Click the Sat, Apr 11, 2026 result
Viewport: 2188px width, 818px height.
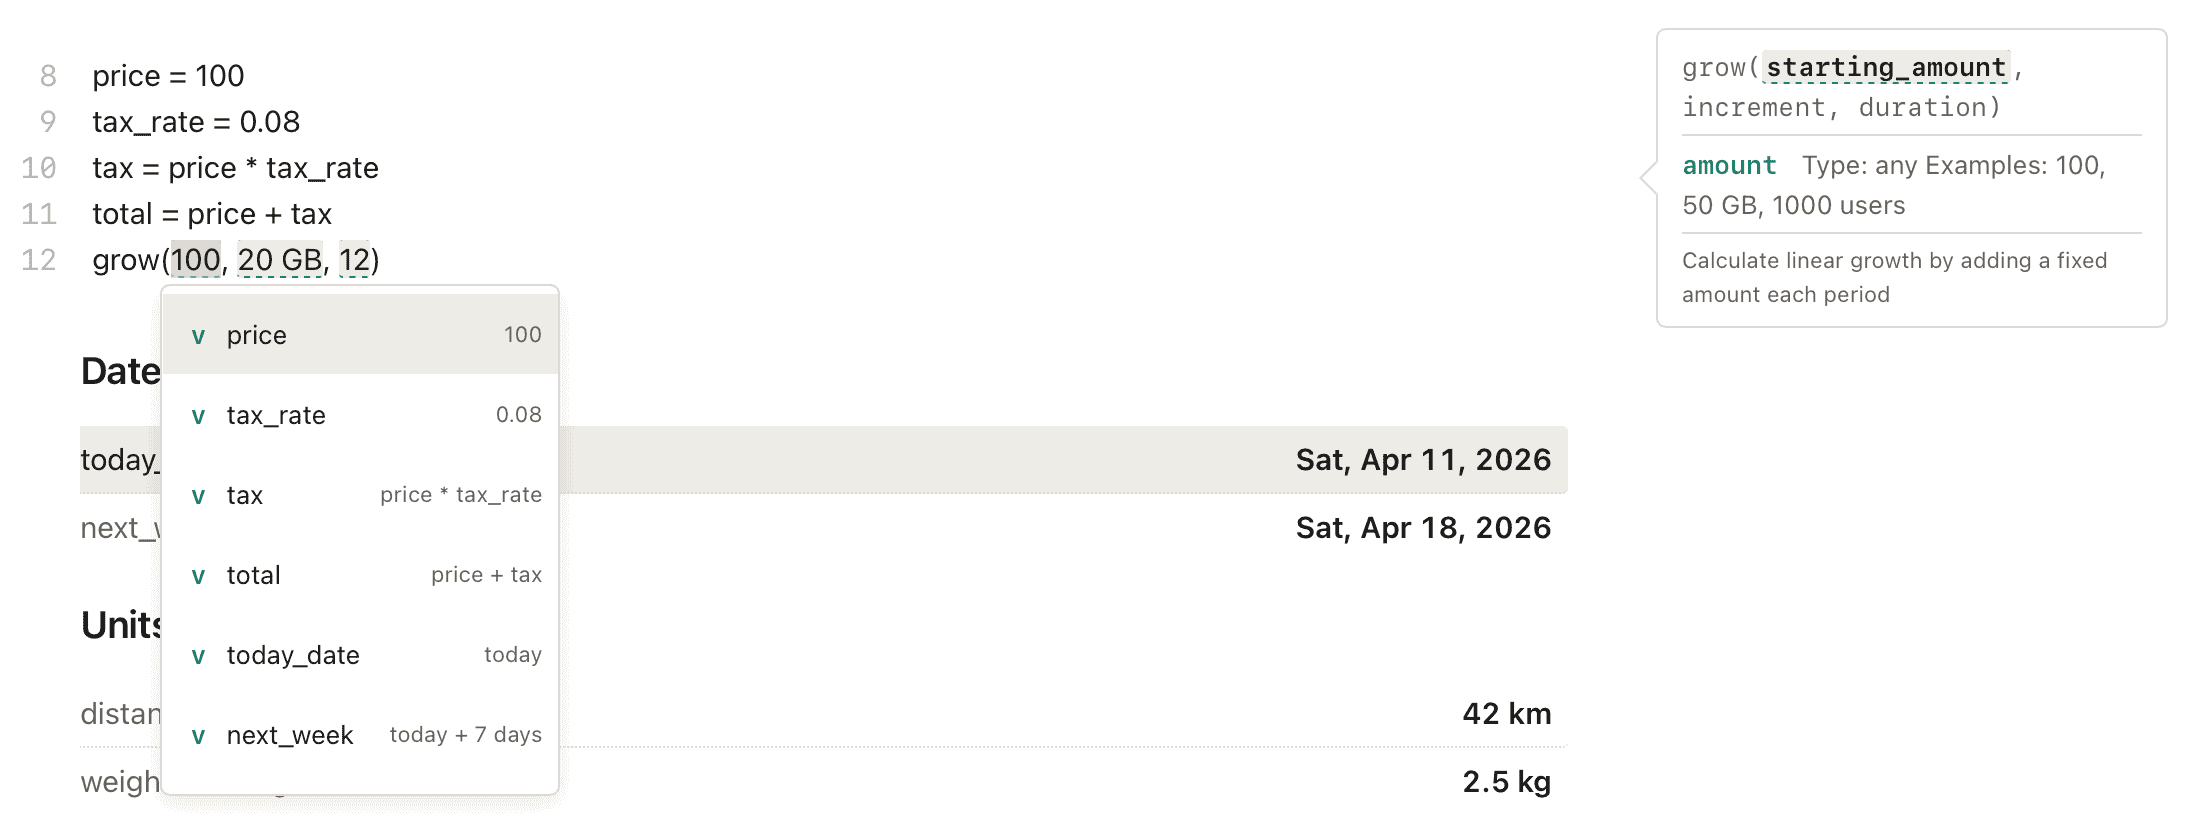(x=1422, y=460)
